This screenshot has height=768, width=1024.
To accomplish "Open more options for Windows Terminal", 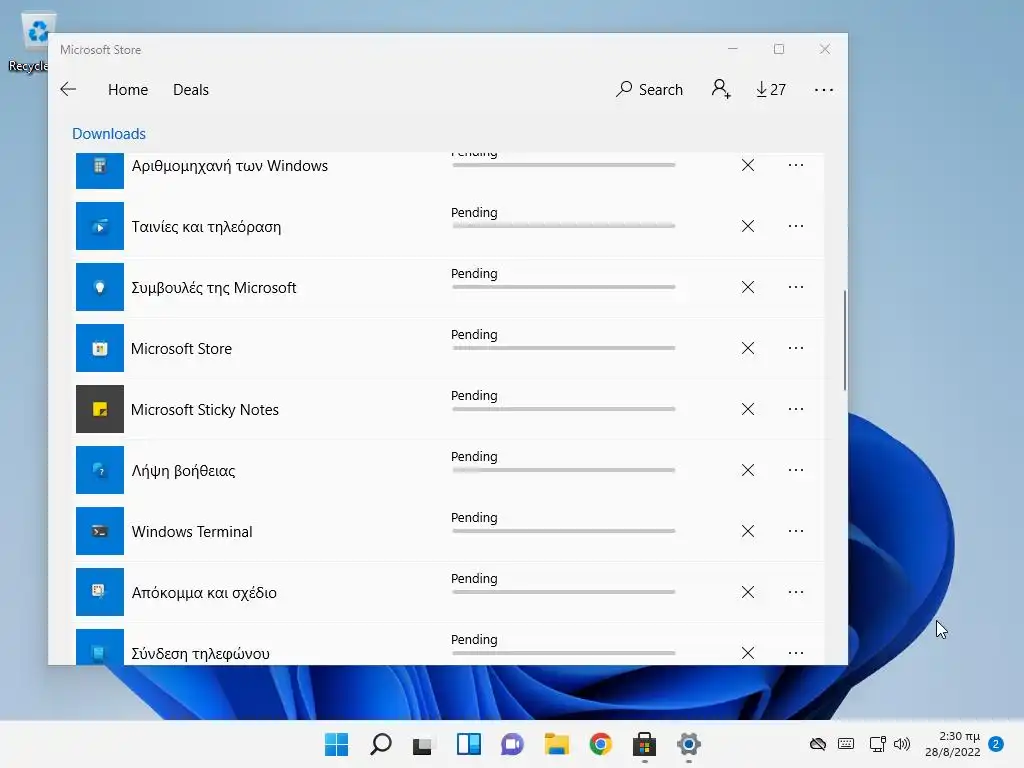I will [x=795, y=531].
